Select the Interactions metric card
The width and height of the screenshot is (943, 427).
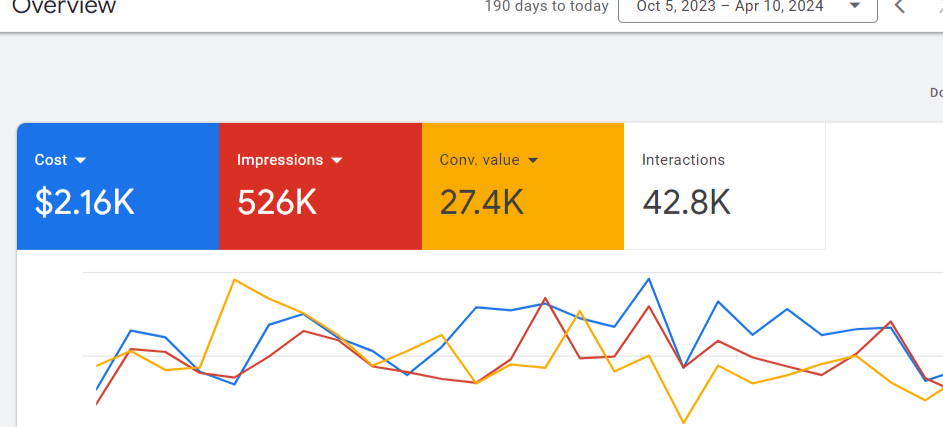724,186
